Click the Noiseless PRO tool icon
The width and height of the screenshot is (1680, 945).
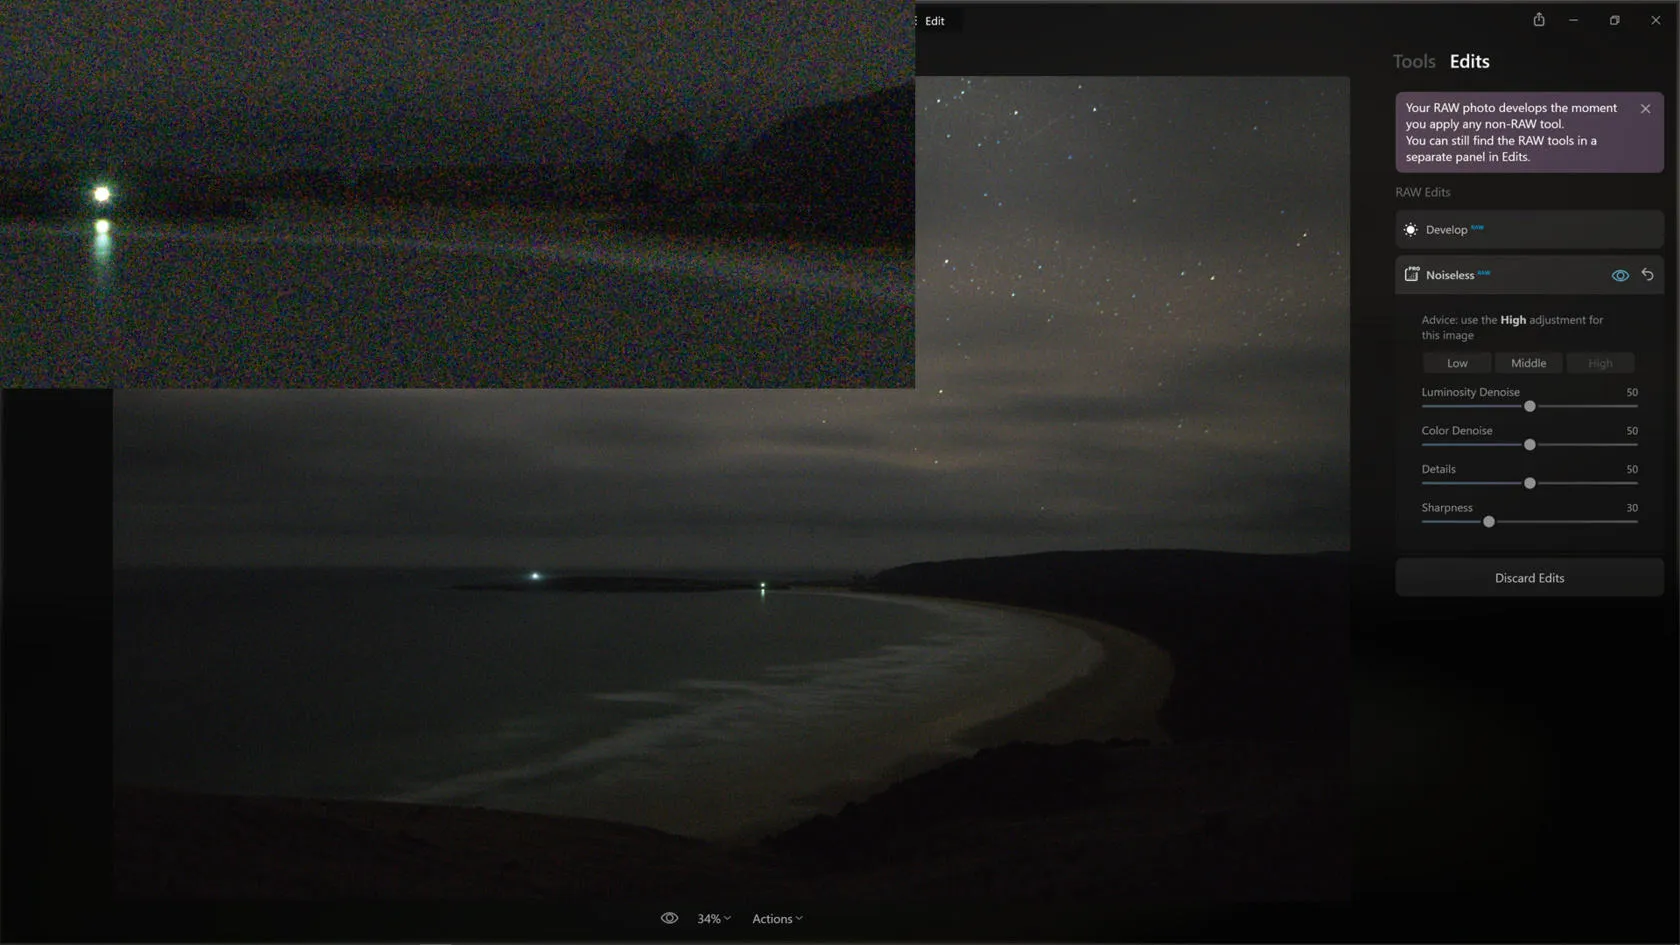[1411, 275]
